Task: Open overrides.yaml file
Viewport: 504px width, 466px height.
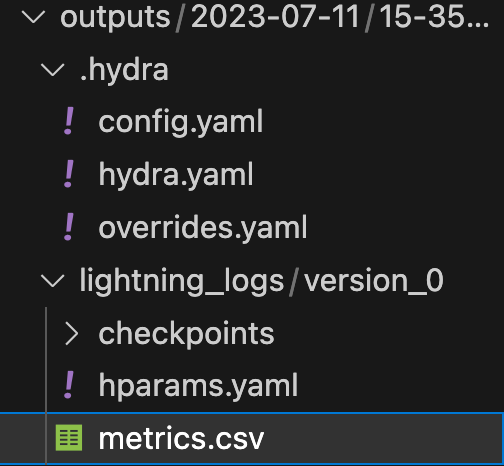Action: [203, 228]
